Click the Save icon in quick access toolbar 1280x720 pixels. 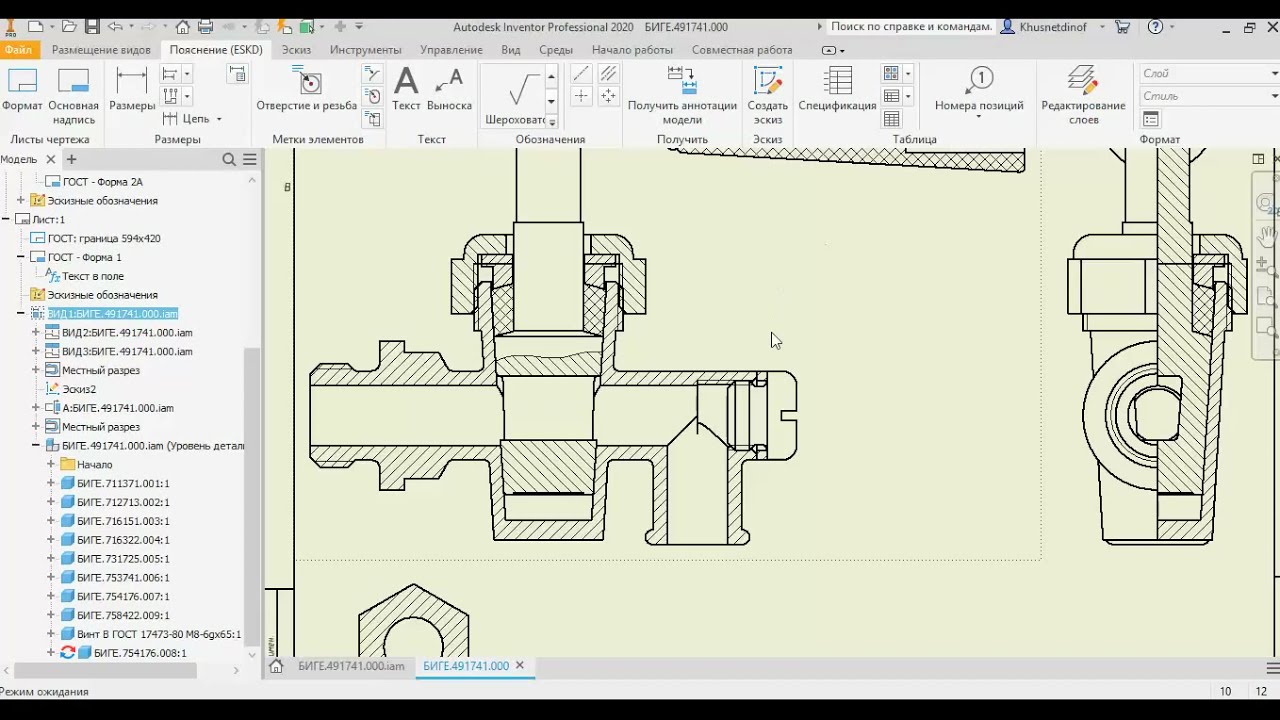[92, 27]
